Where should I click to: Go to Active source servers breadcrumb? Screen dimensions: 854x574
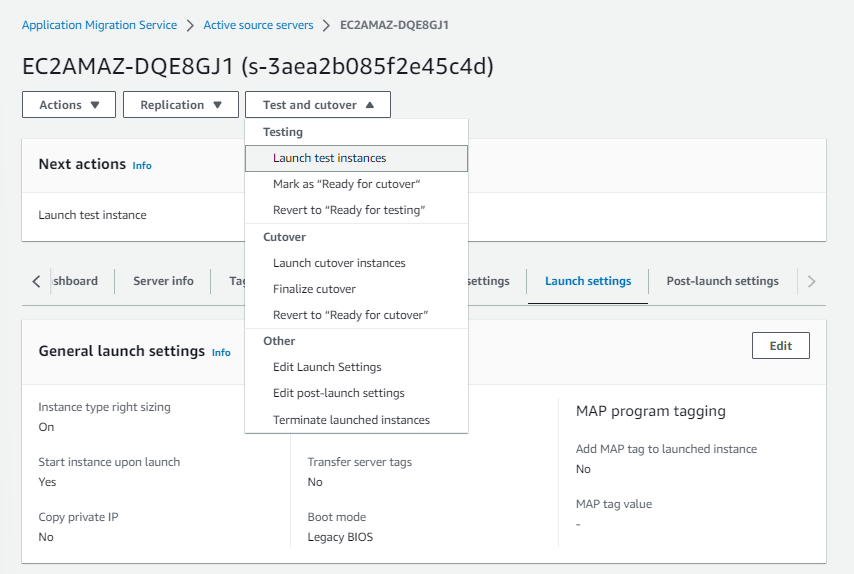(x=258, y=25)
